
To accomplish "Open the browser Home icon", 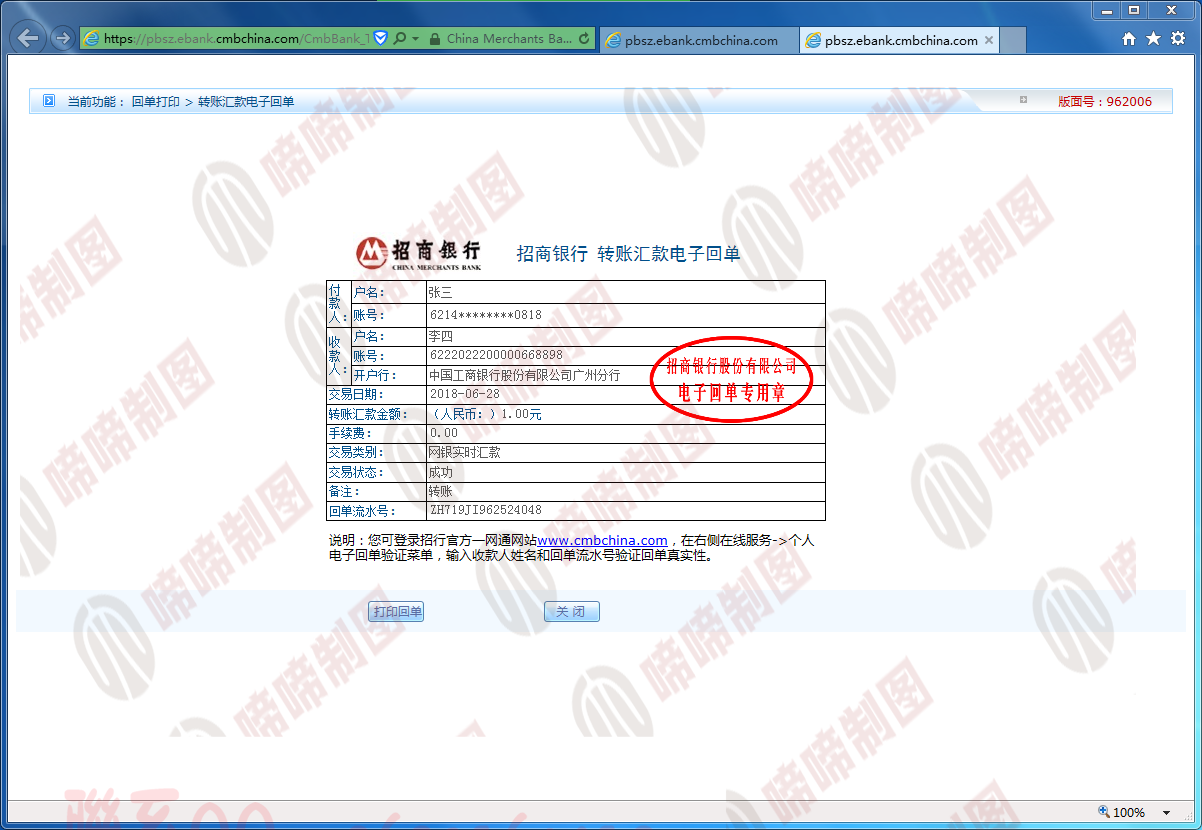I will pyautogui.click(x=1129, y=39).
